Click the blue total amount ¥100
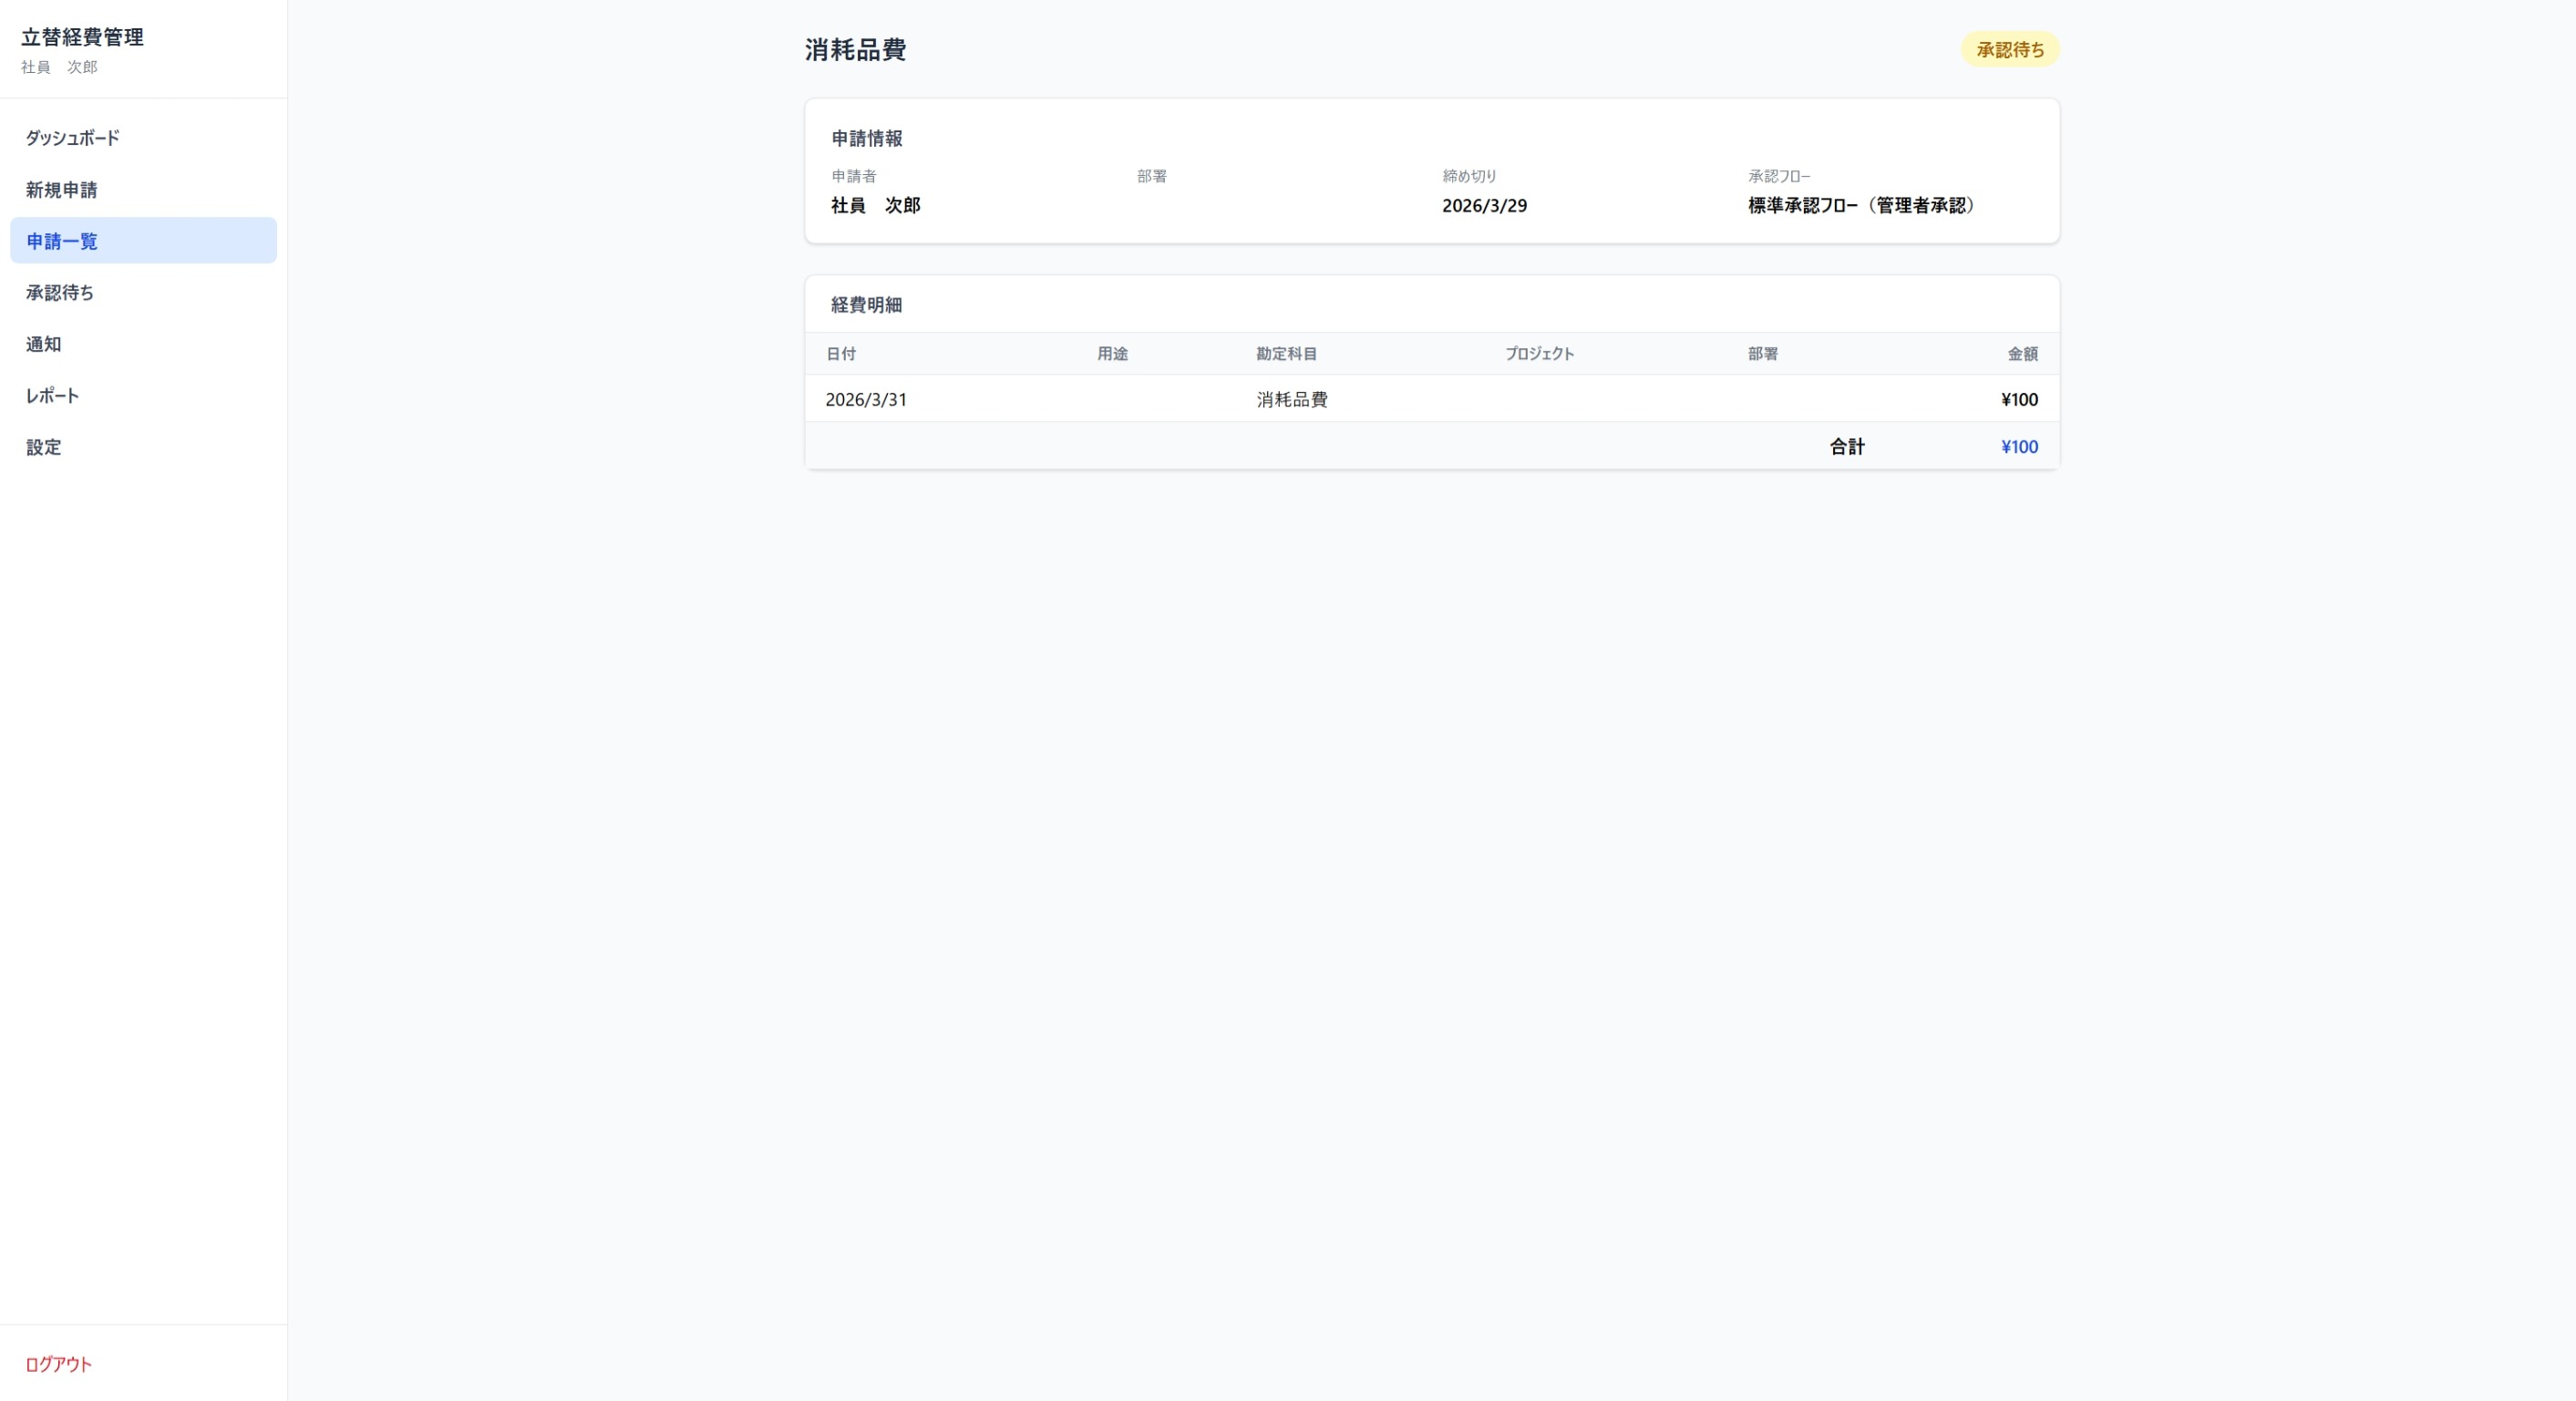 [x=2018, y=447]
